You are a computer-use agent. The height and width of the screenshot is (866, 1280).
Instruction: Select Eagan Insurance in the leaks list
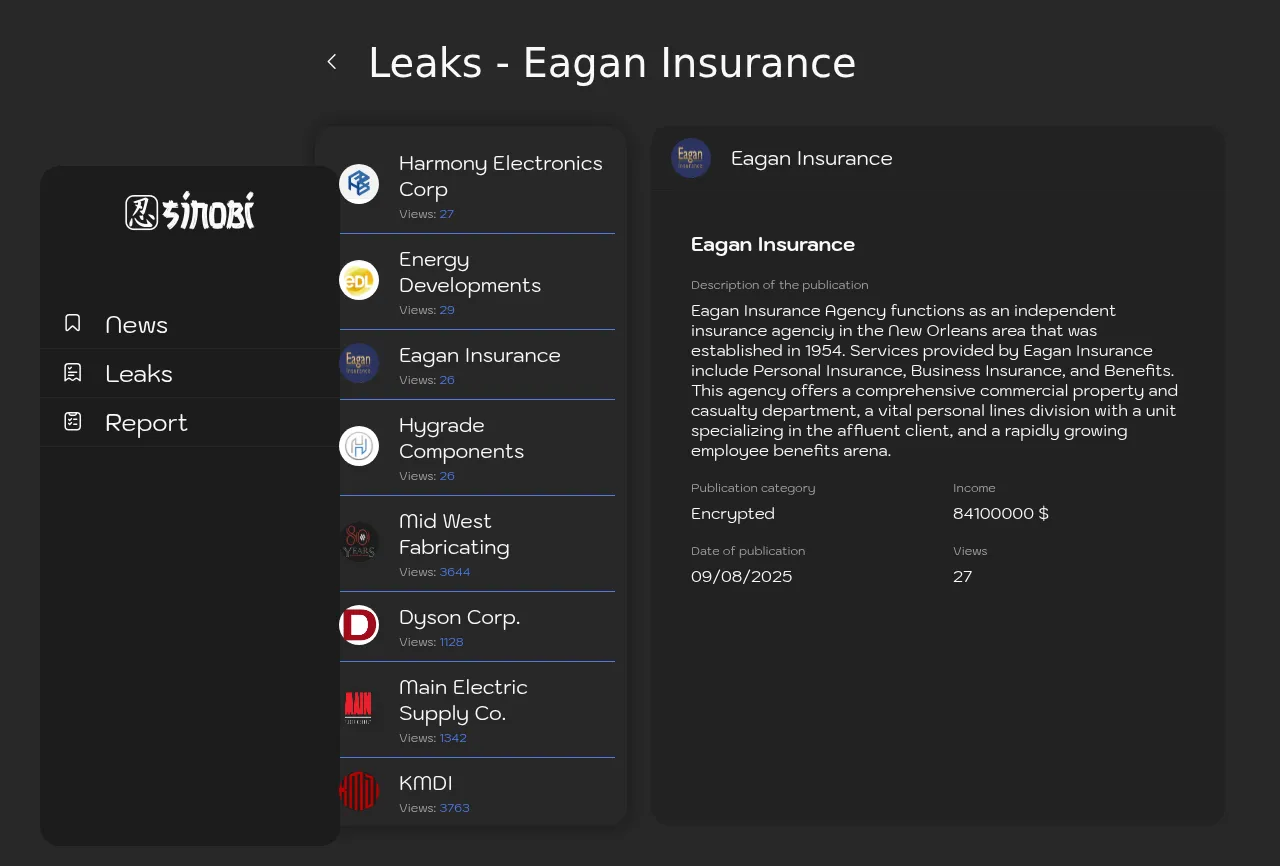click(x=479, y=356)
